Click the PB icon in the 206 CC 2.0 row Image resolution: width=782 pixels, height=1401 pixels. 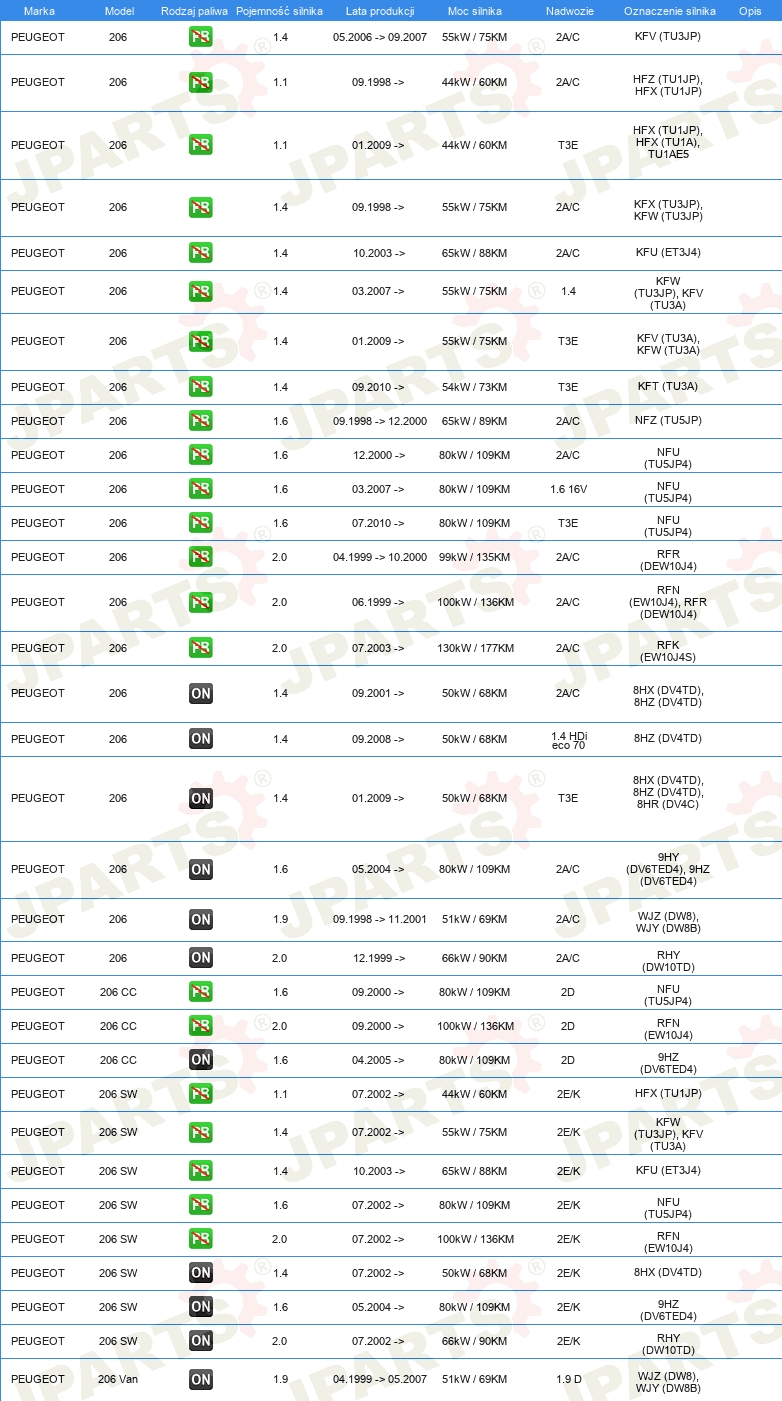201,1026
